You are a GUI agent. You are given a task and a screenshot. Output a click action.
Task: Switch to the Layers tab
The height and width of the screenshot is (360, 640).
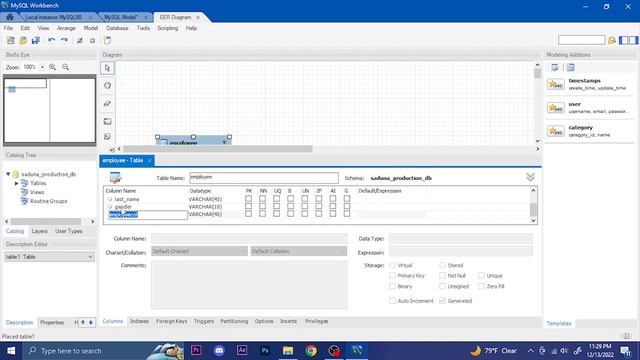[40, 231]
